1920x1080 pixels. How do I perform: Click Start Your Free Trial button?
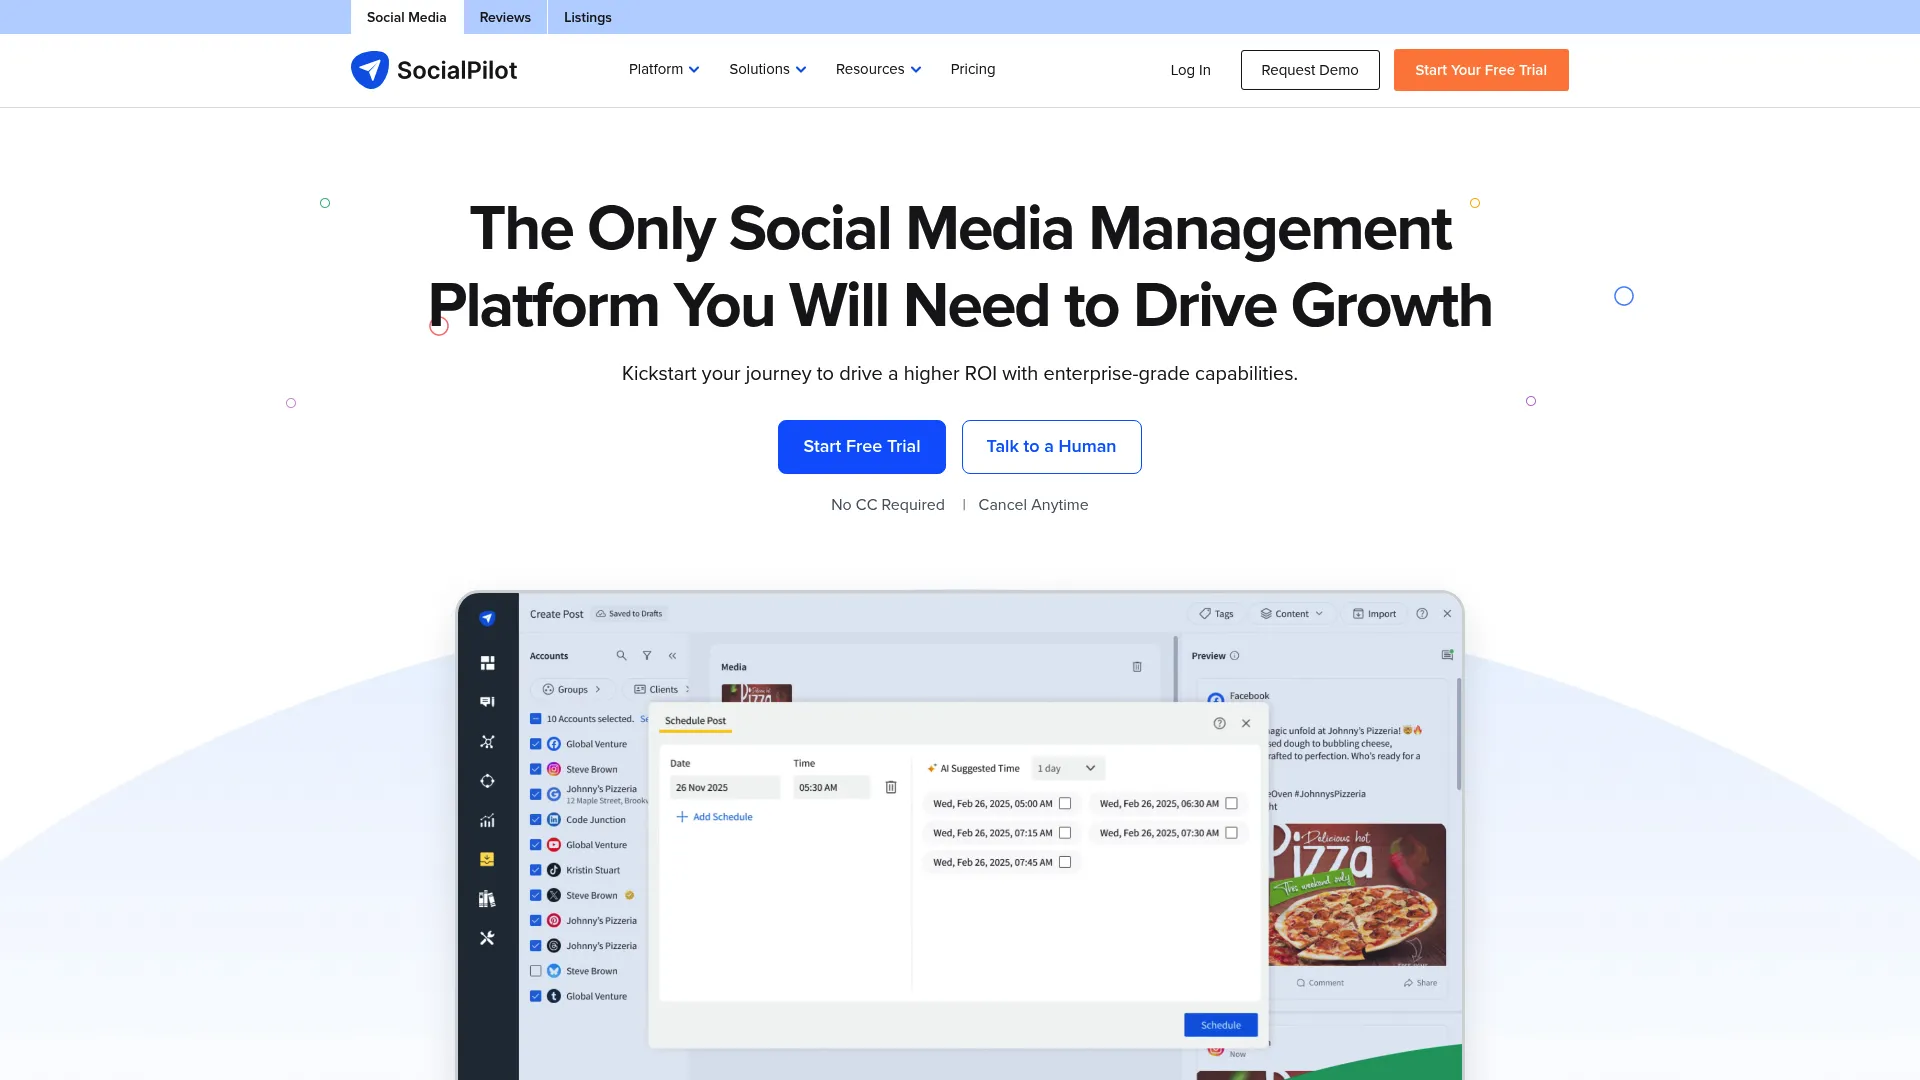click(1481, 70)
